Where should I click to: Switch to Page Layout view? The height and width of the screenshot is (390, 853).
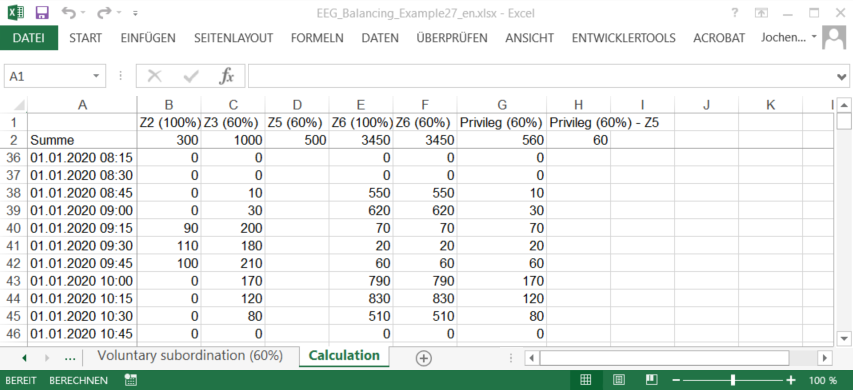619,380
